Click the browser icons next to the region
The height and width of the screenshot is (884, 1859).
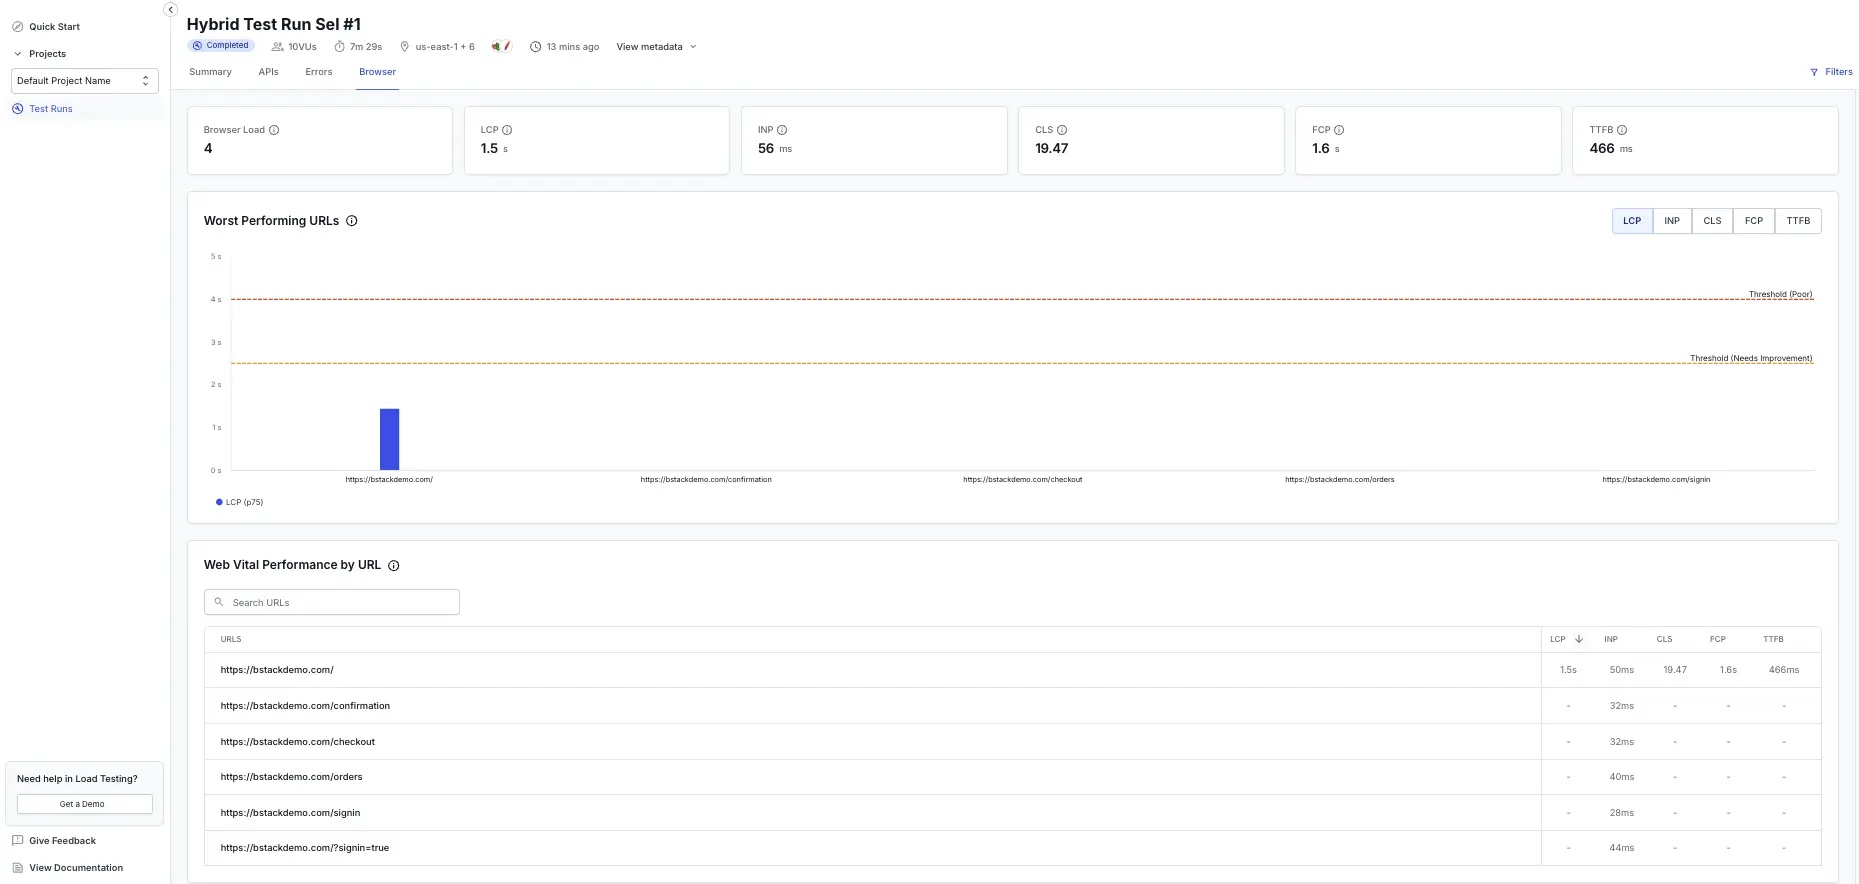[502, 46]
